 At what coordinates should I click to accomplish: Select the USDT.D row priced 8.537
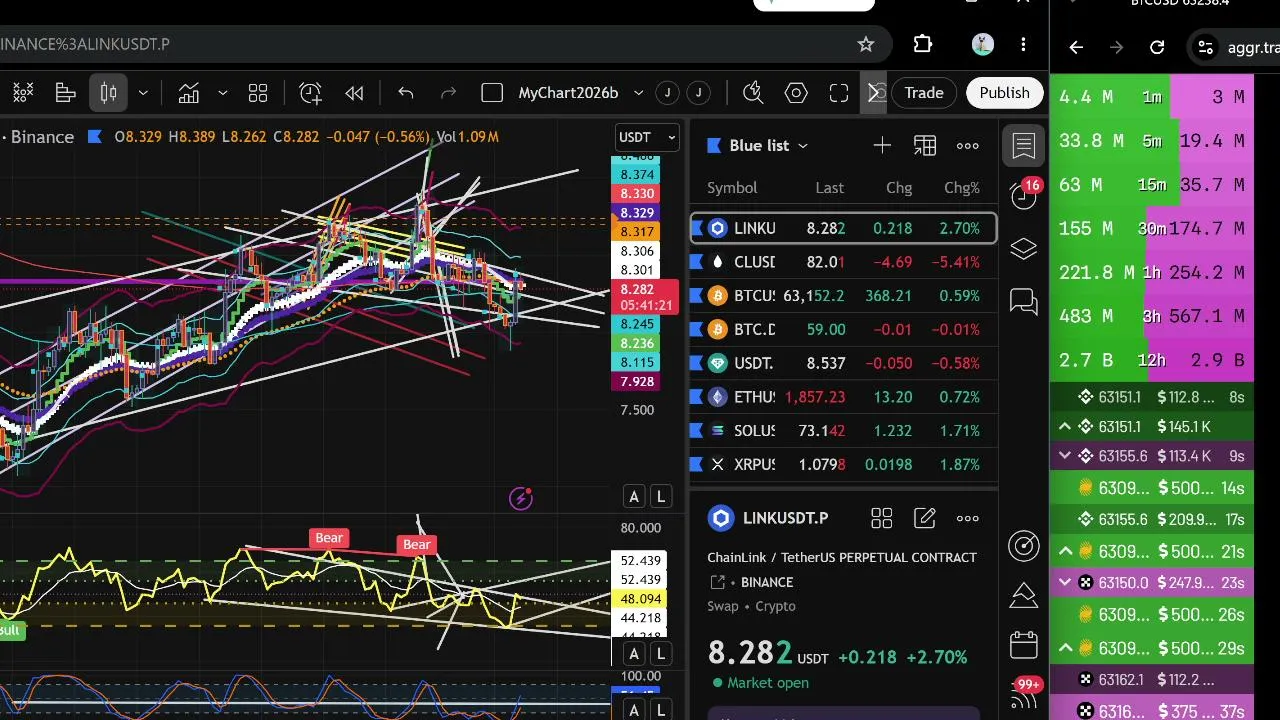pyautogui.click(x=843, y=363)
